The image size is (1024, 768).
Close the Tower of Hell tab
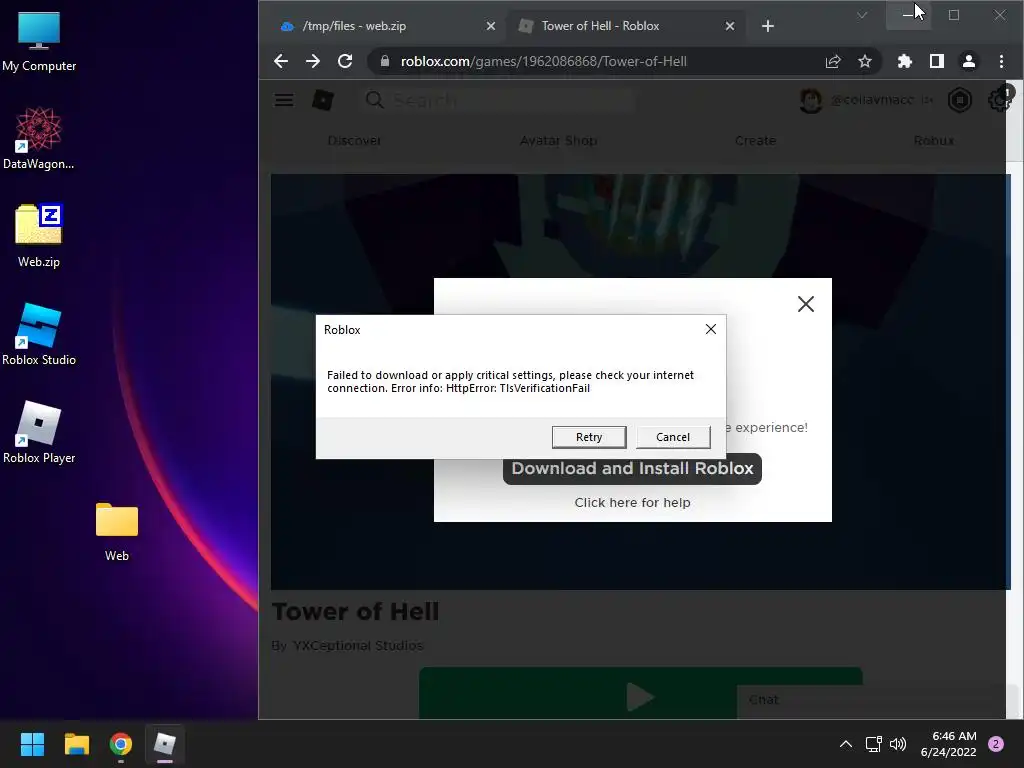[730, 26]
